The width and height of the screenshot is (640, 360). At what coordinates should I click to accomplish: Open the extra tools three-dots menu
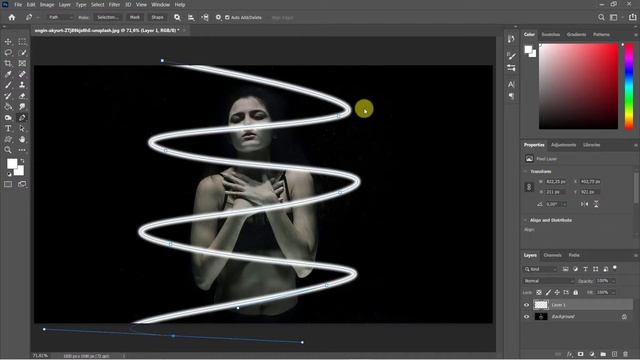coord(22,150)
